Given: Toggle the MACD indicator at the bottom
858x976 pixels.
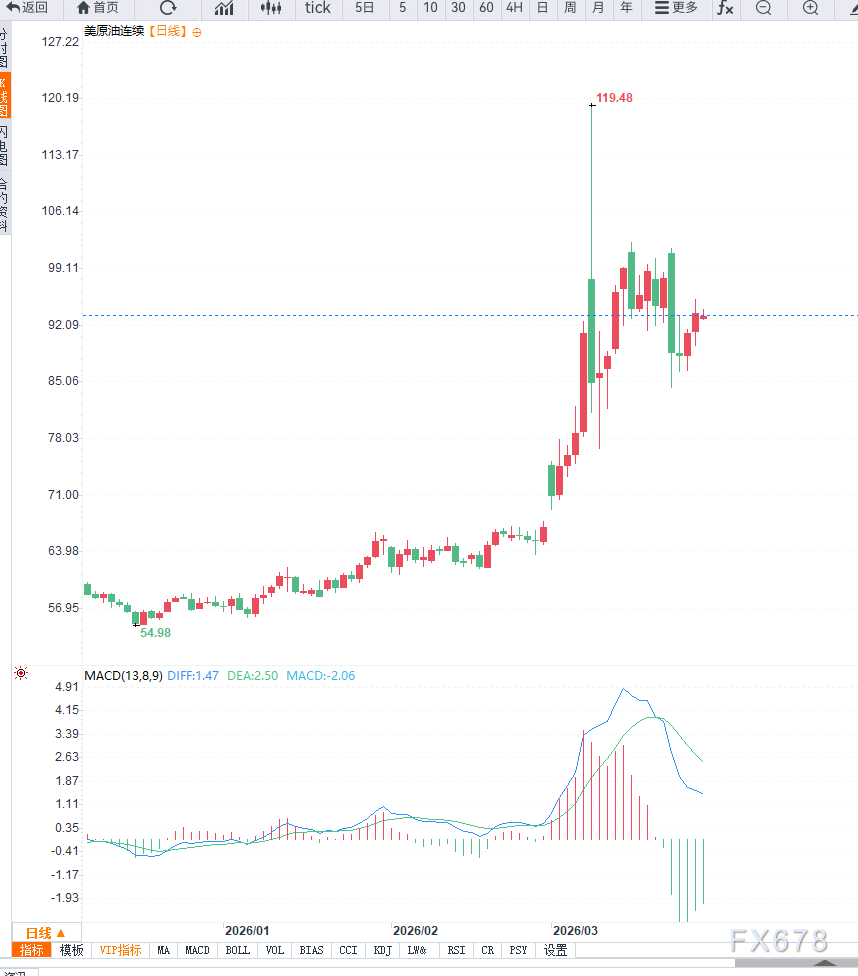Looking at the screenshot, I should [x=197, y=950].
